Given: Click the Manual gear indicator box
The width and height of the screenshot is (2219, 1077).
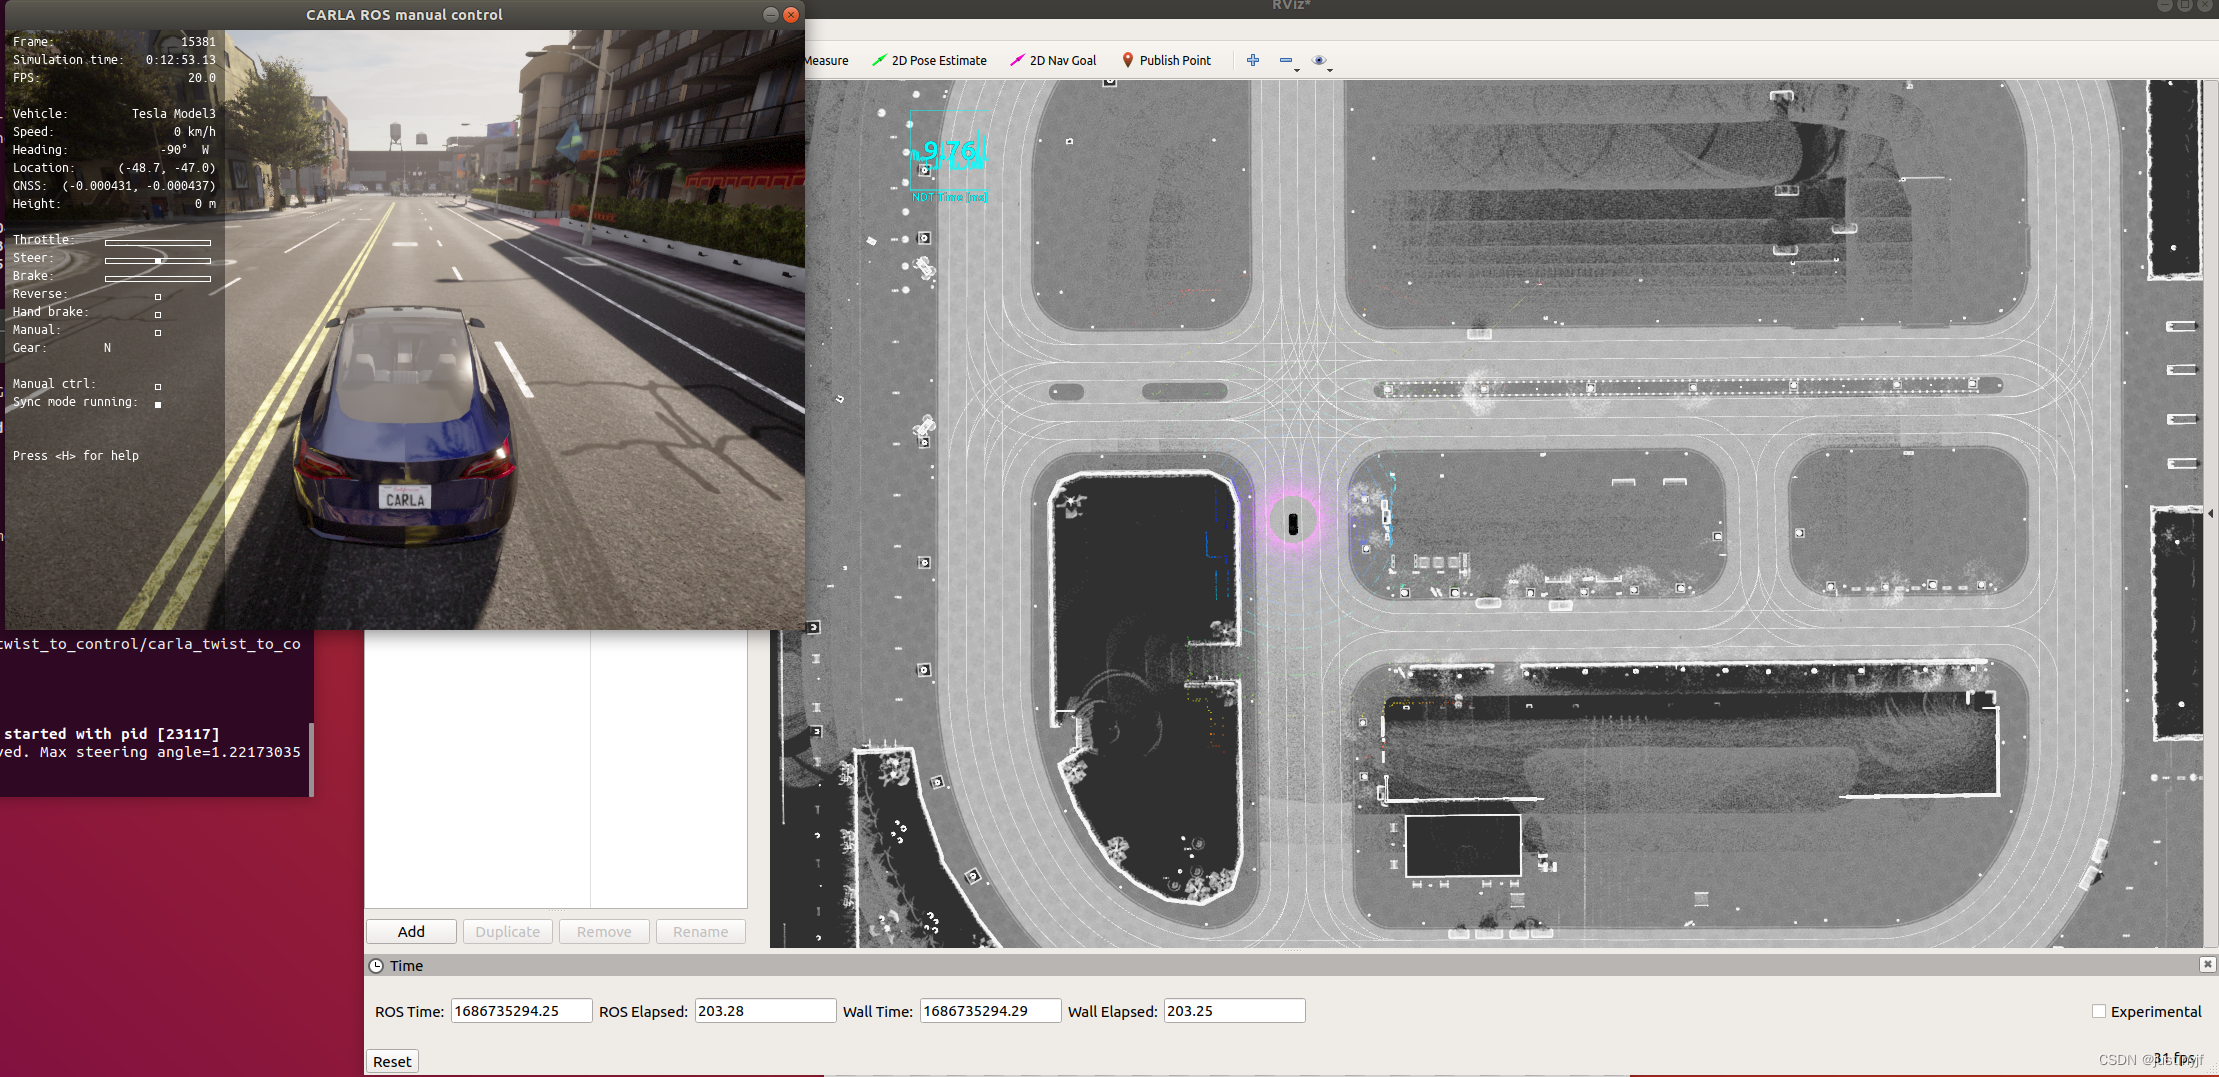Looking at the screenshot, I should point(158,333).
